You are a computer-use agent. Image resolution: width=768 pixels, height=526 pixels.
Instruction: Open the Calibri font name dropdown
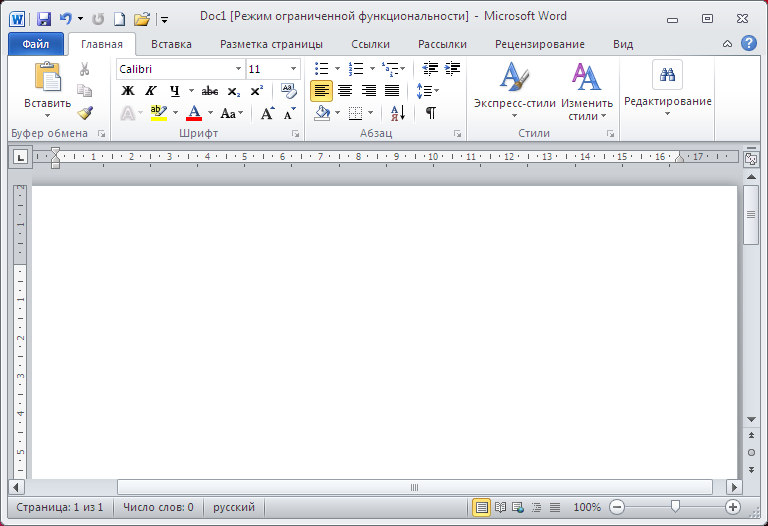pos(238,69)
